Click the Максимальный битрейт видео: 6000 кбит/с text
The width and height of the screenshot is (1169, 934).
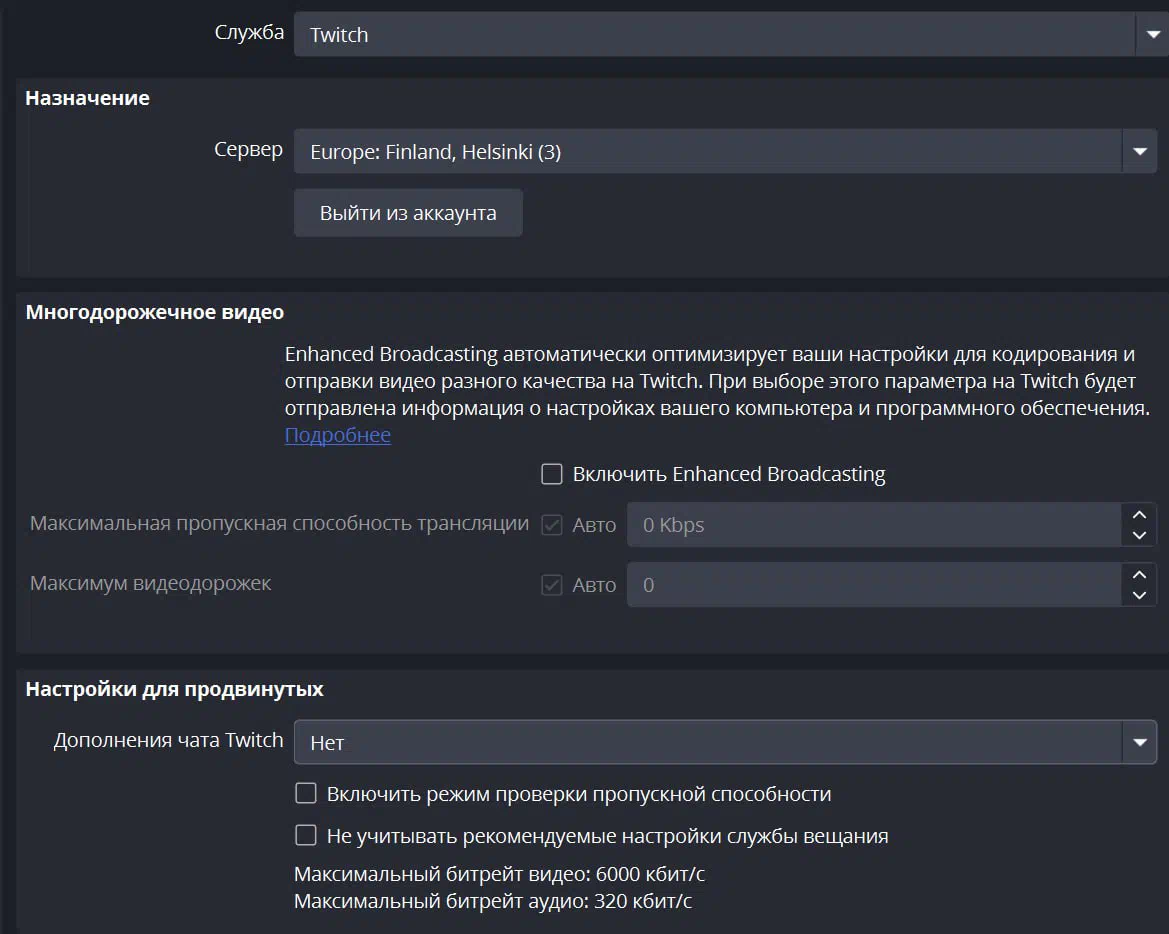pyautogui.click(x=500, y=874)
